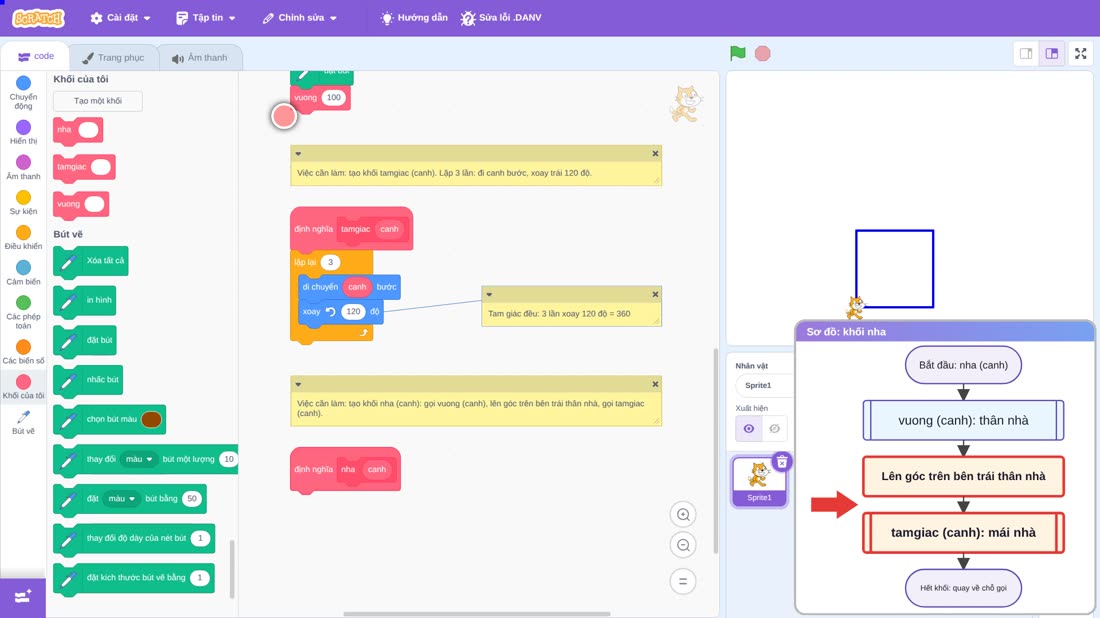The image size is (1100, 618).
Task: Delete Sprite1 using trash icon
Action: coord(782,462)
